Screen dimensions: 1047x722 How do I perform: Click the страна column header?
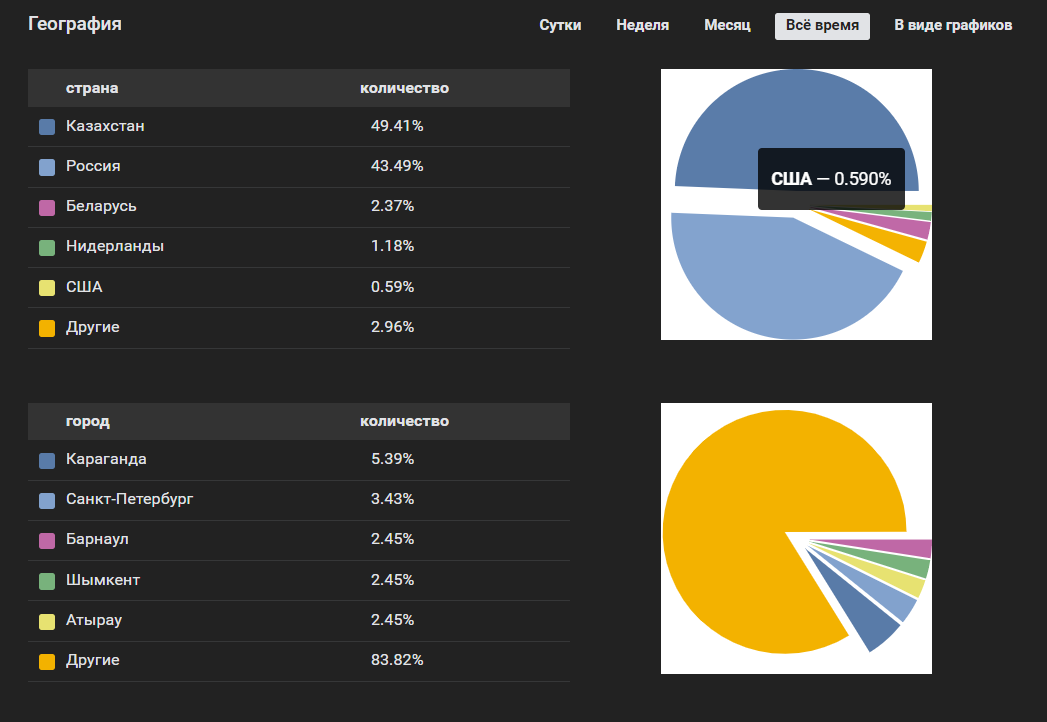coord(92,88)
